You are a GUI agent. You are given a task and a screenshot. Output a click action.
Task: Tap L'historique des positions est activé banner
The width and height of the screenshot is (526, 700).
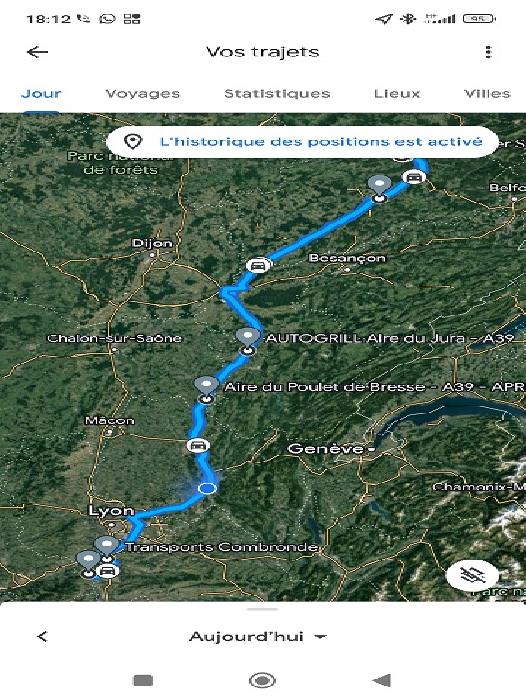[x=302, y=142]
